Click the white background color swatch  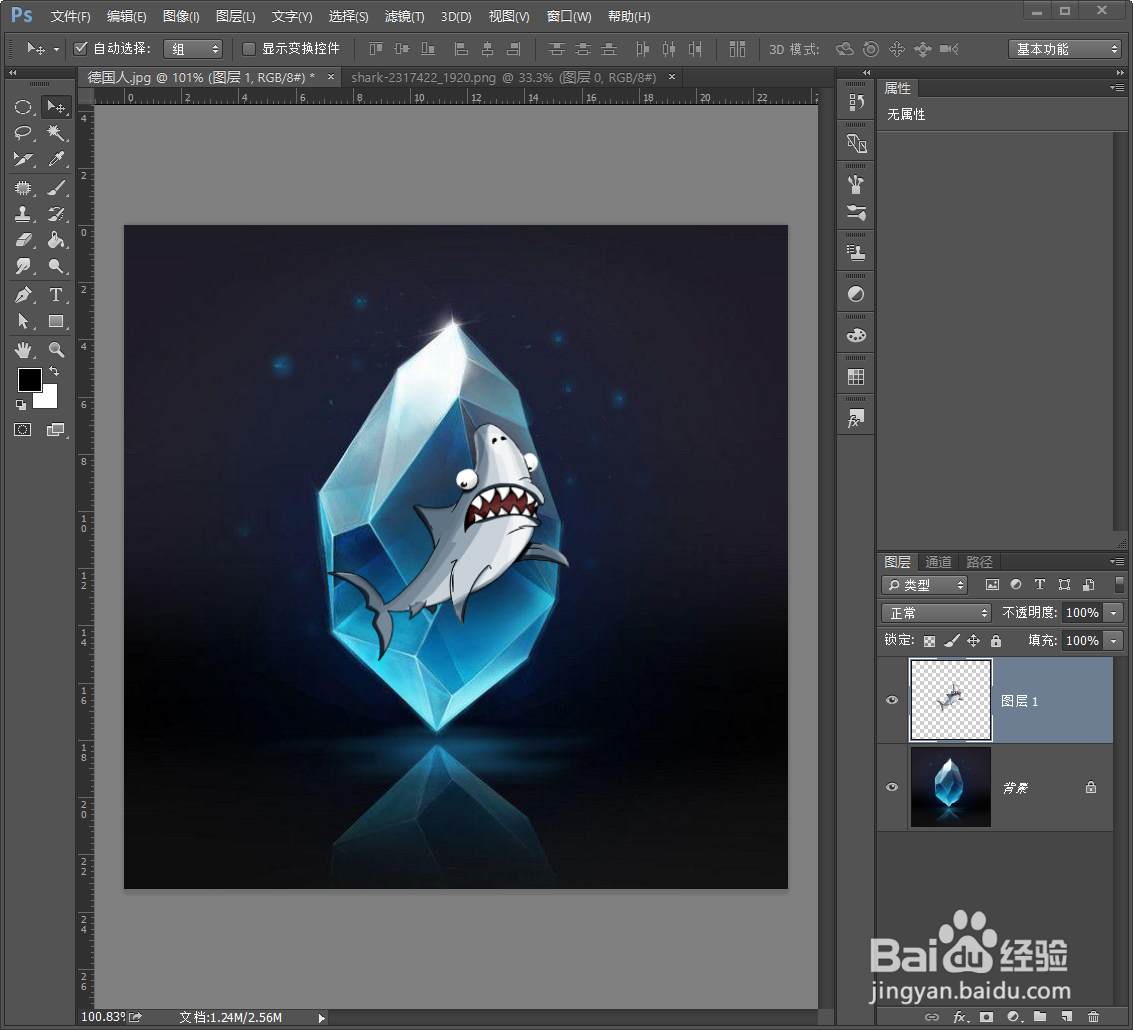coord(49,401)
